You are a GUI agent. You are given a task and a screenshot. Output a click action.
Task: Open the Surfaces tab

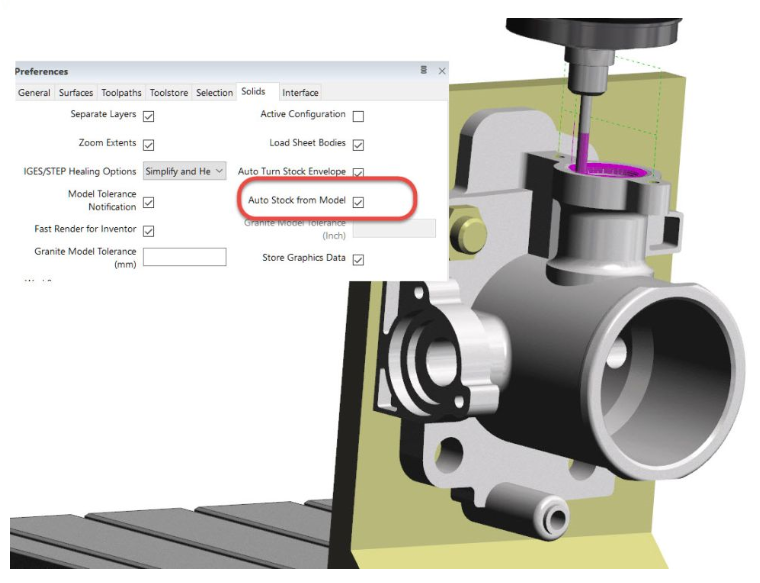(76, 93)
